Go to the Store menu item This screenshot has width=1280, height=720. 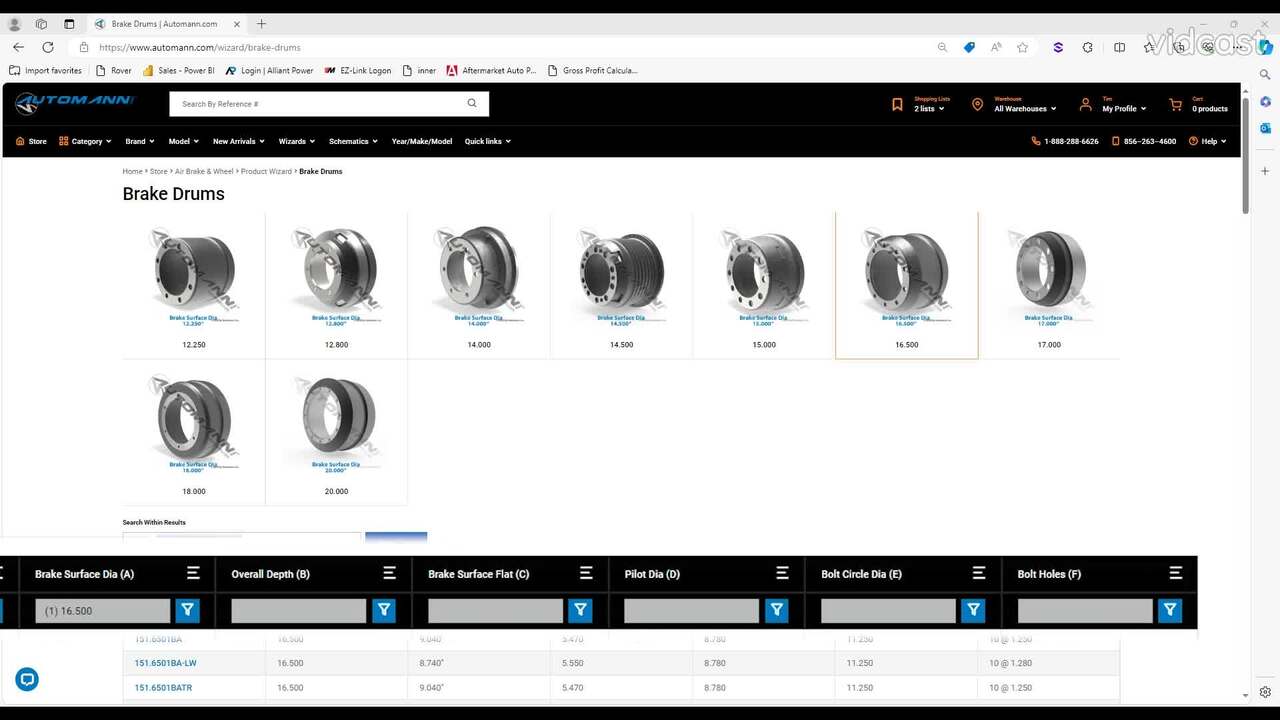(31, 141)
